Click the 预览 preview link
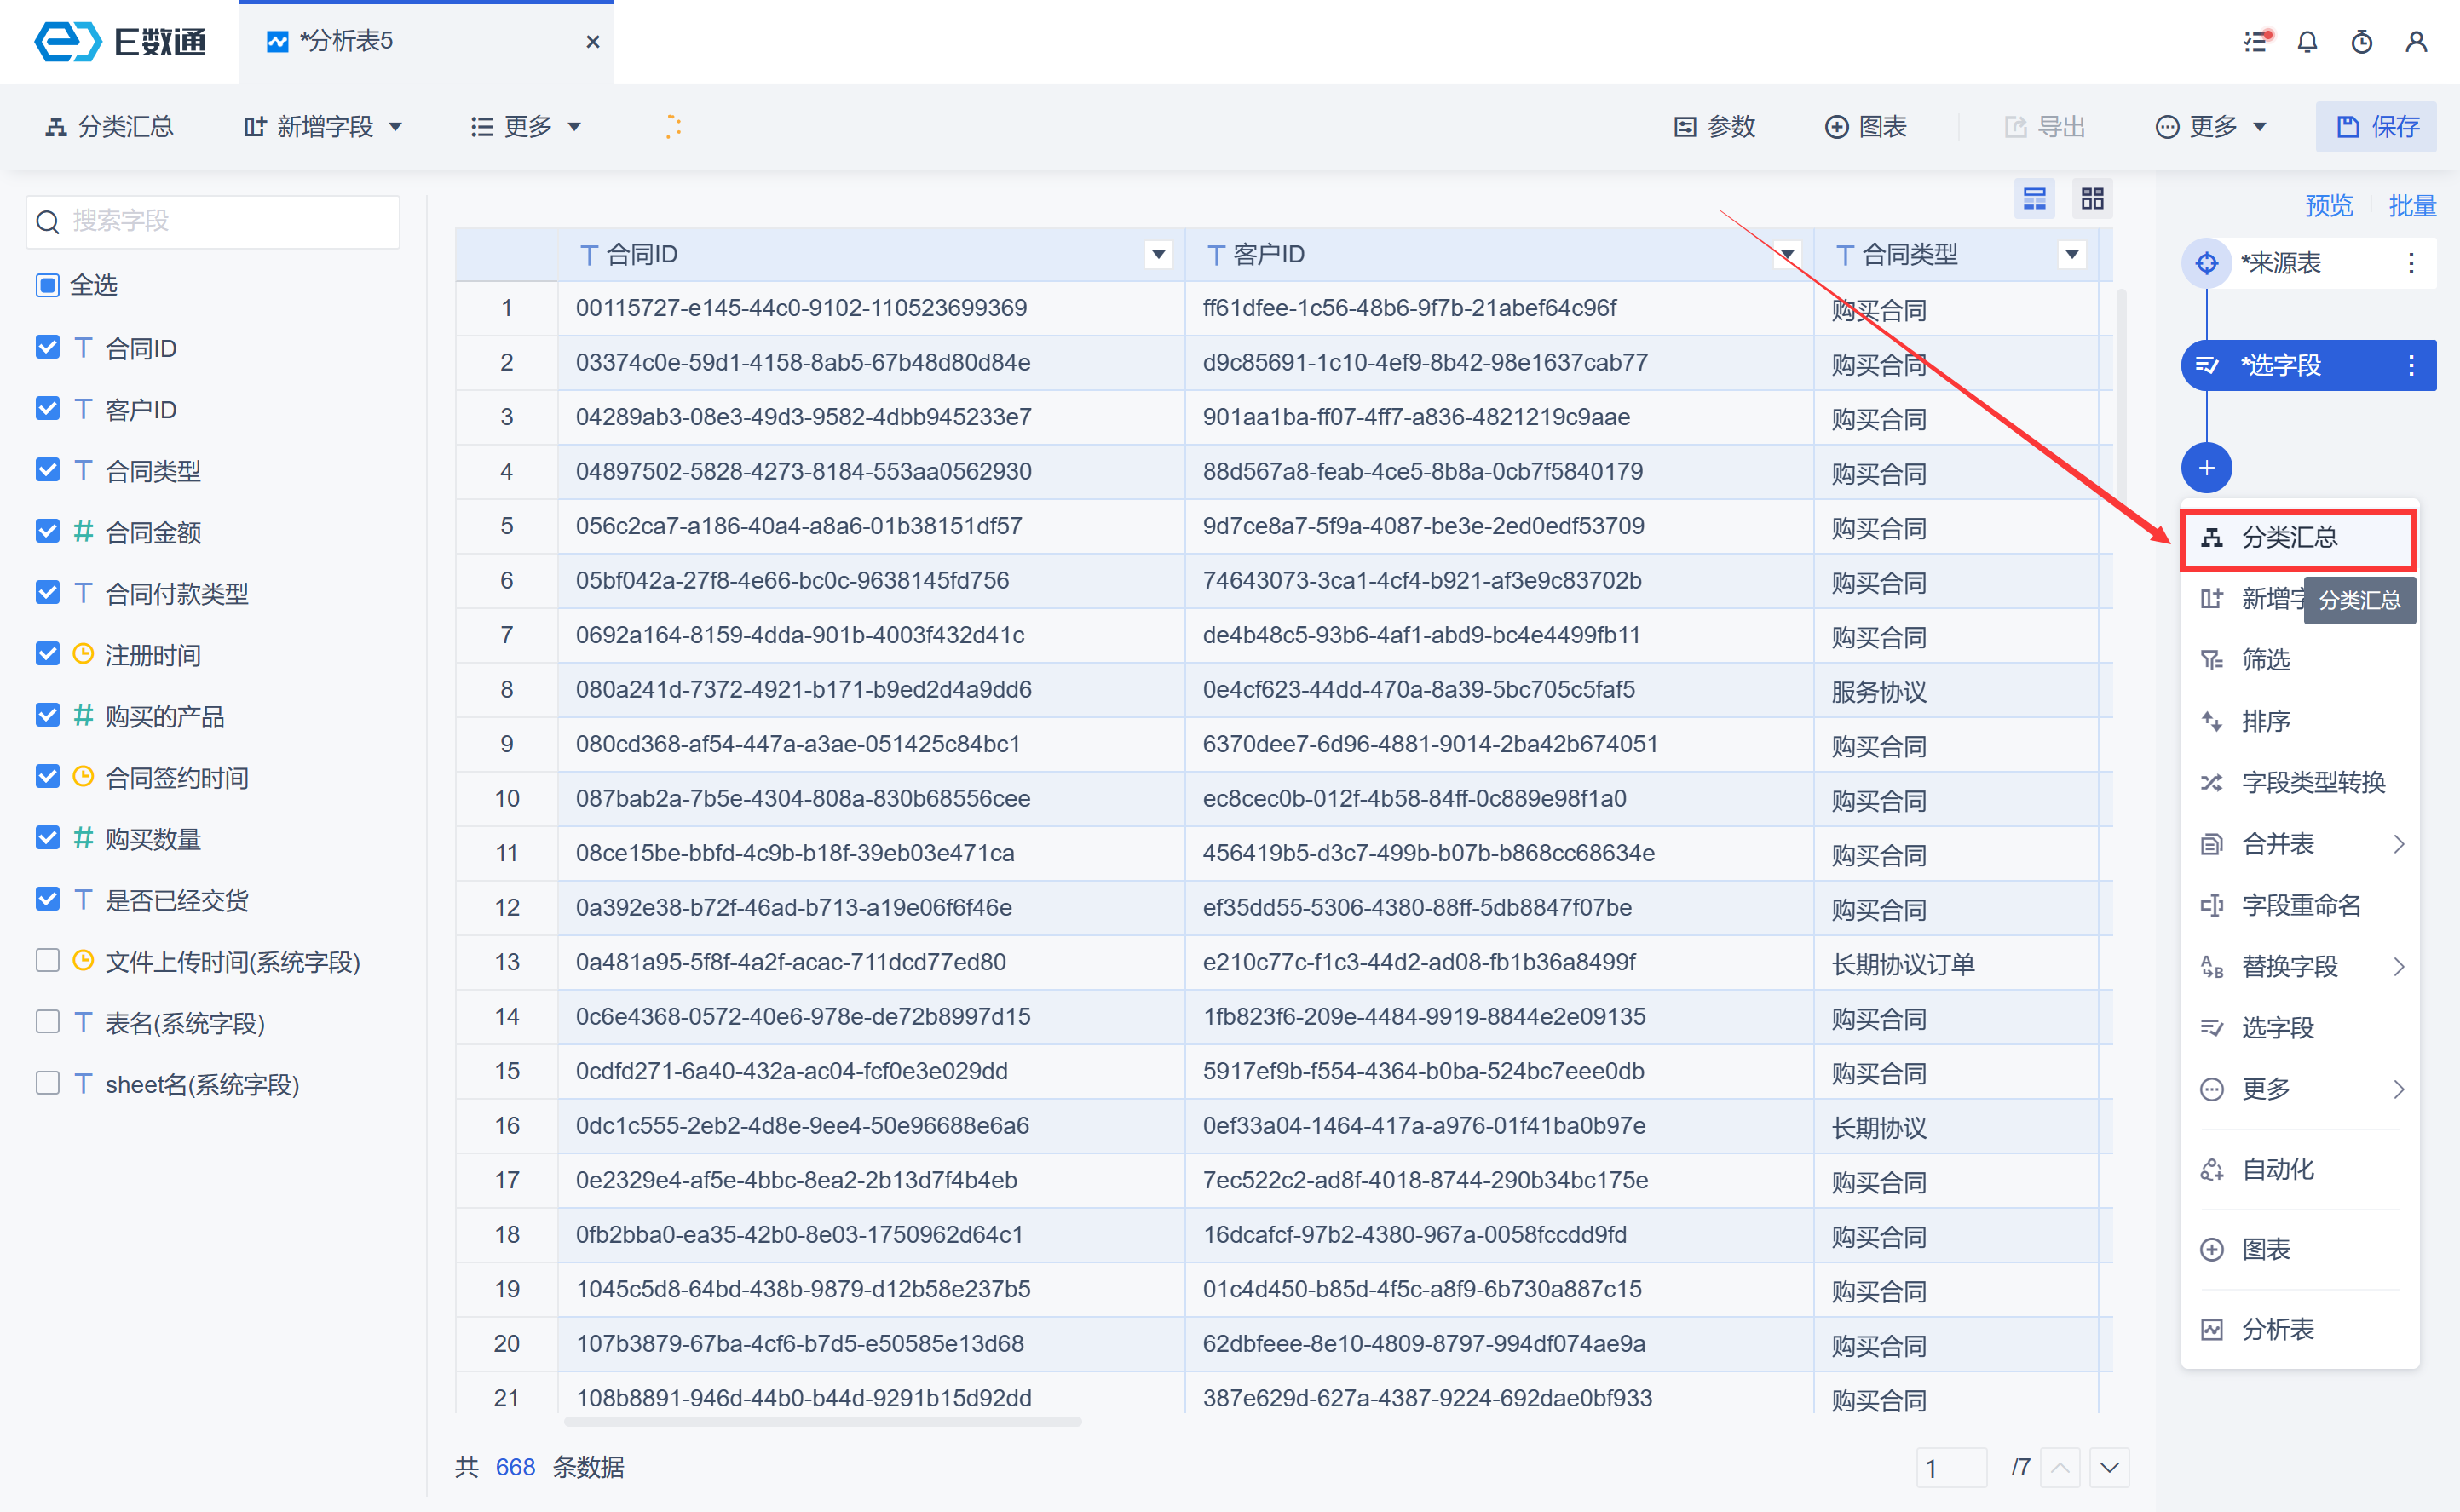Screen dimensions: 2460x1512 point(2328,206)
